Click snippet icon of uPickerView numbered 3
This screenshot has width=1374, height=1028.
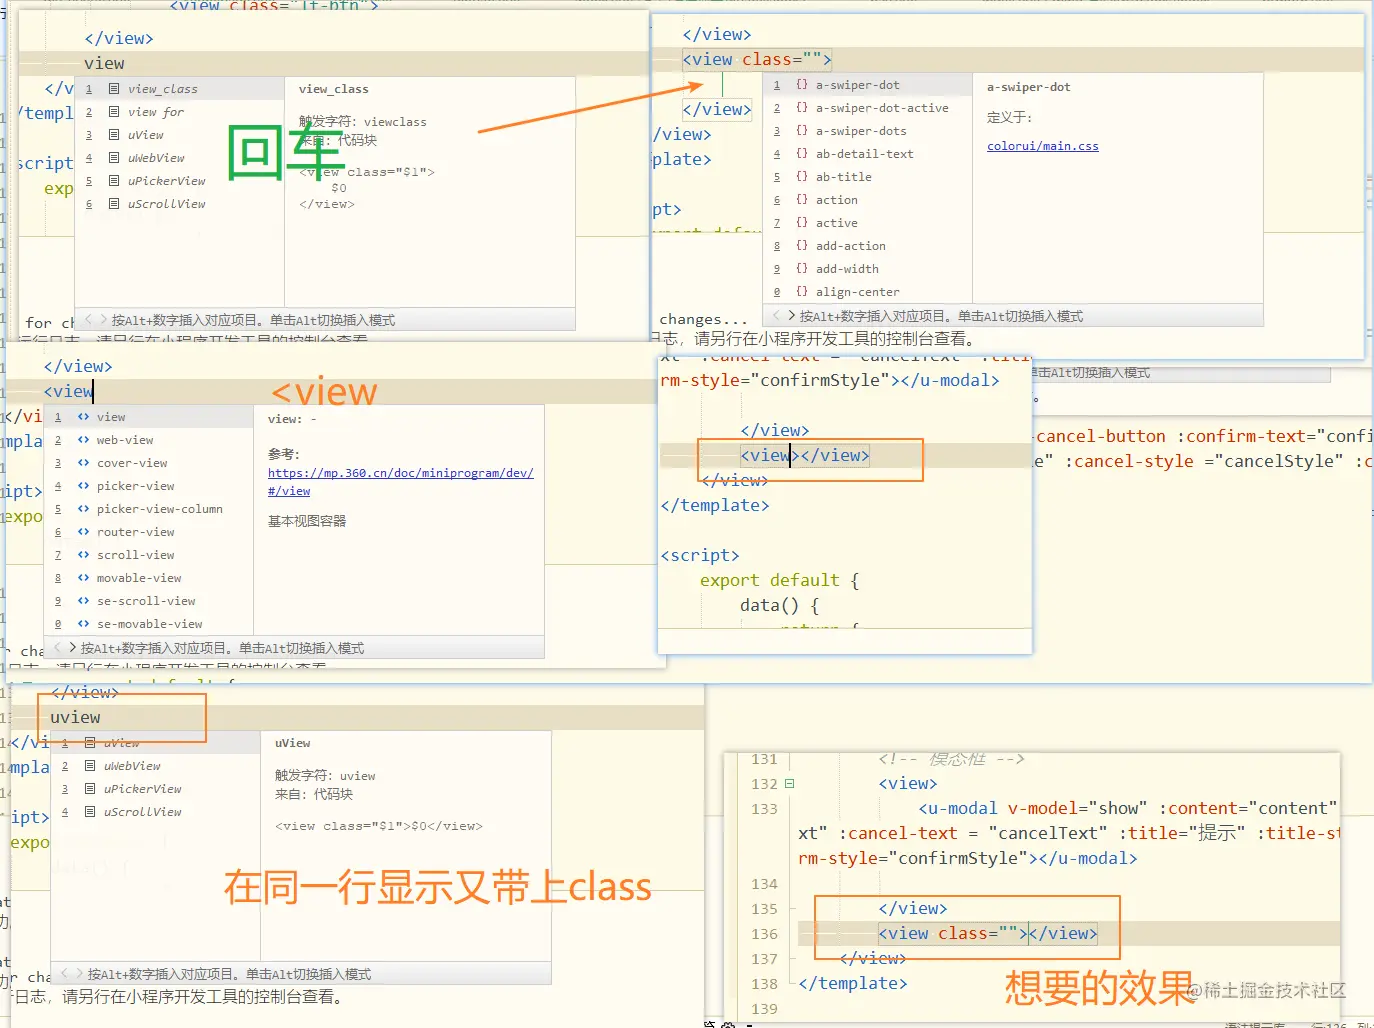(90, 789)
